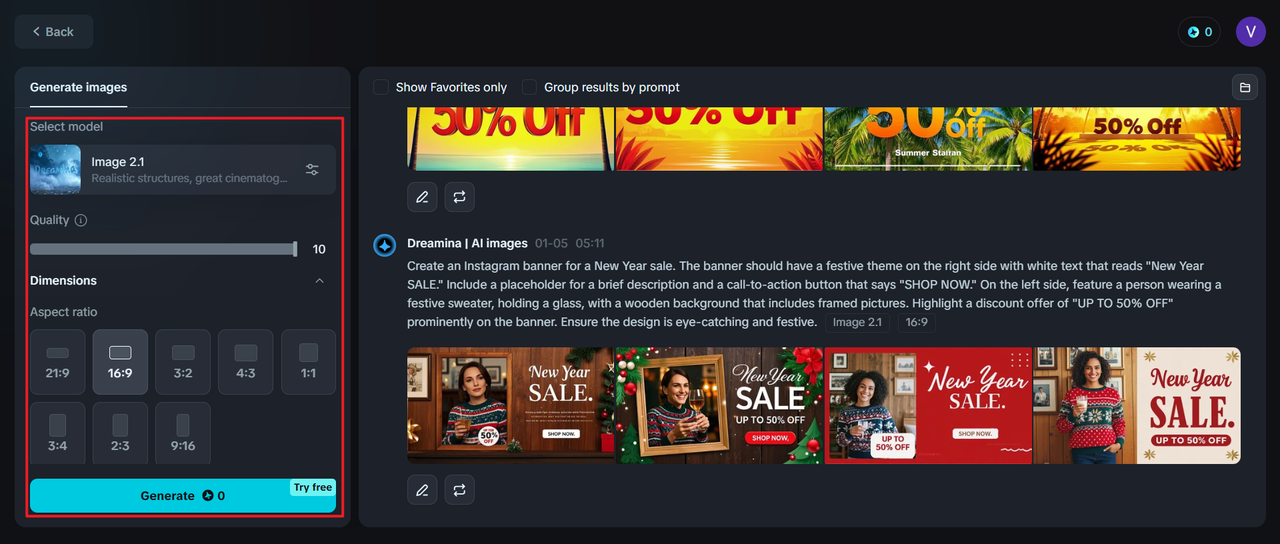
Task: Click the Quality slider track
Action: click(x=163, y=249)
